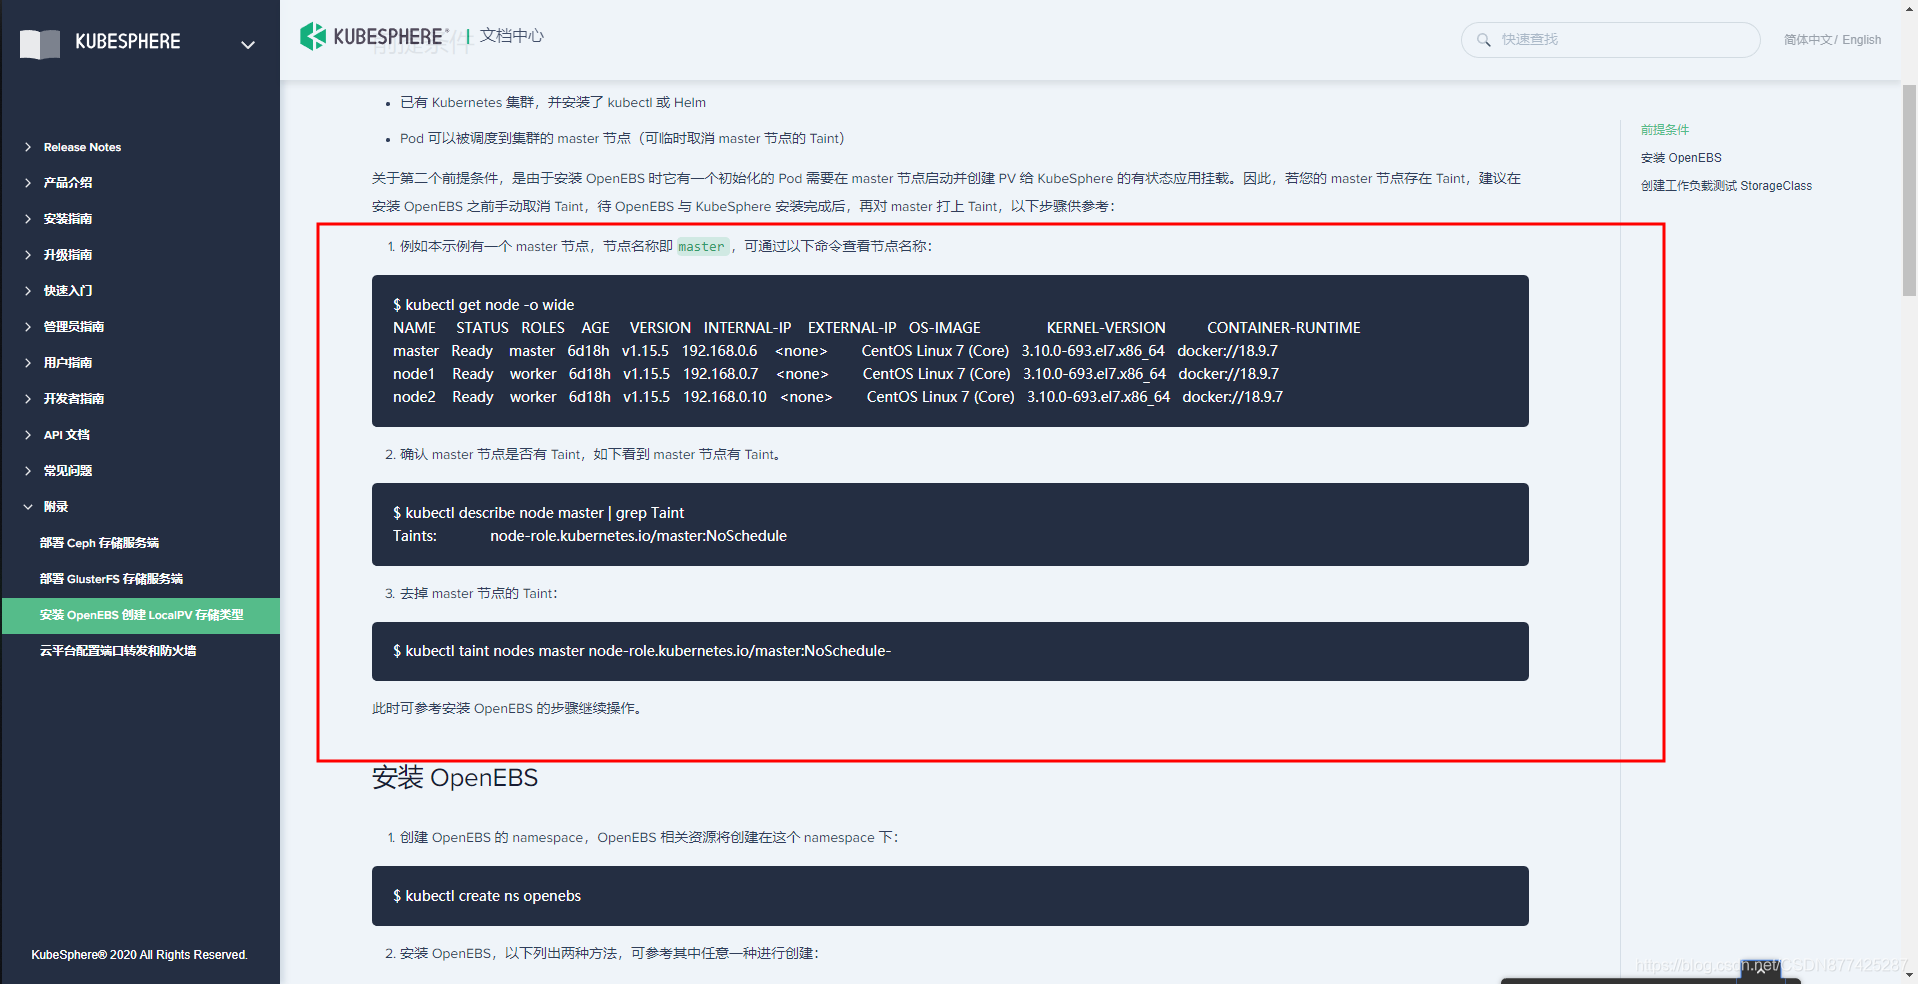Viewport: 1918px width, 984px height.
Task: Click the page vertical scrollbar thumb
Action: 1909,190
